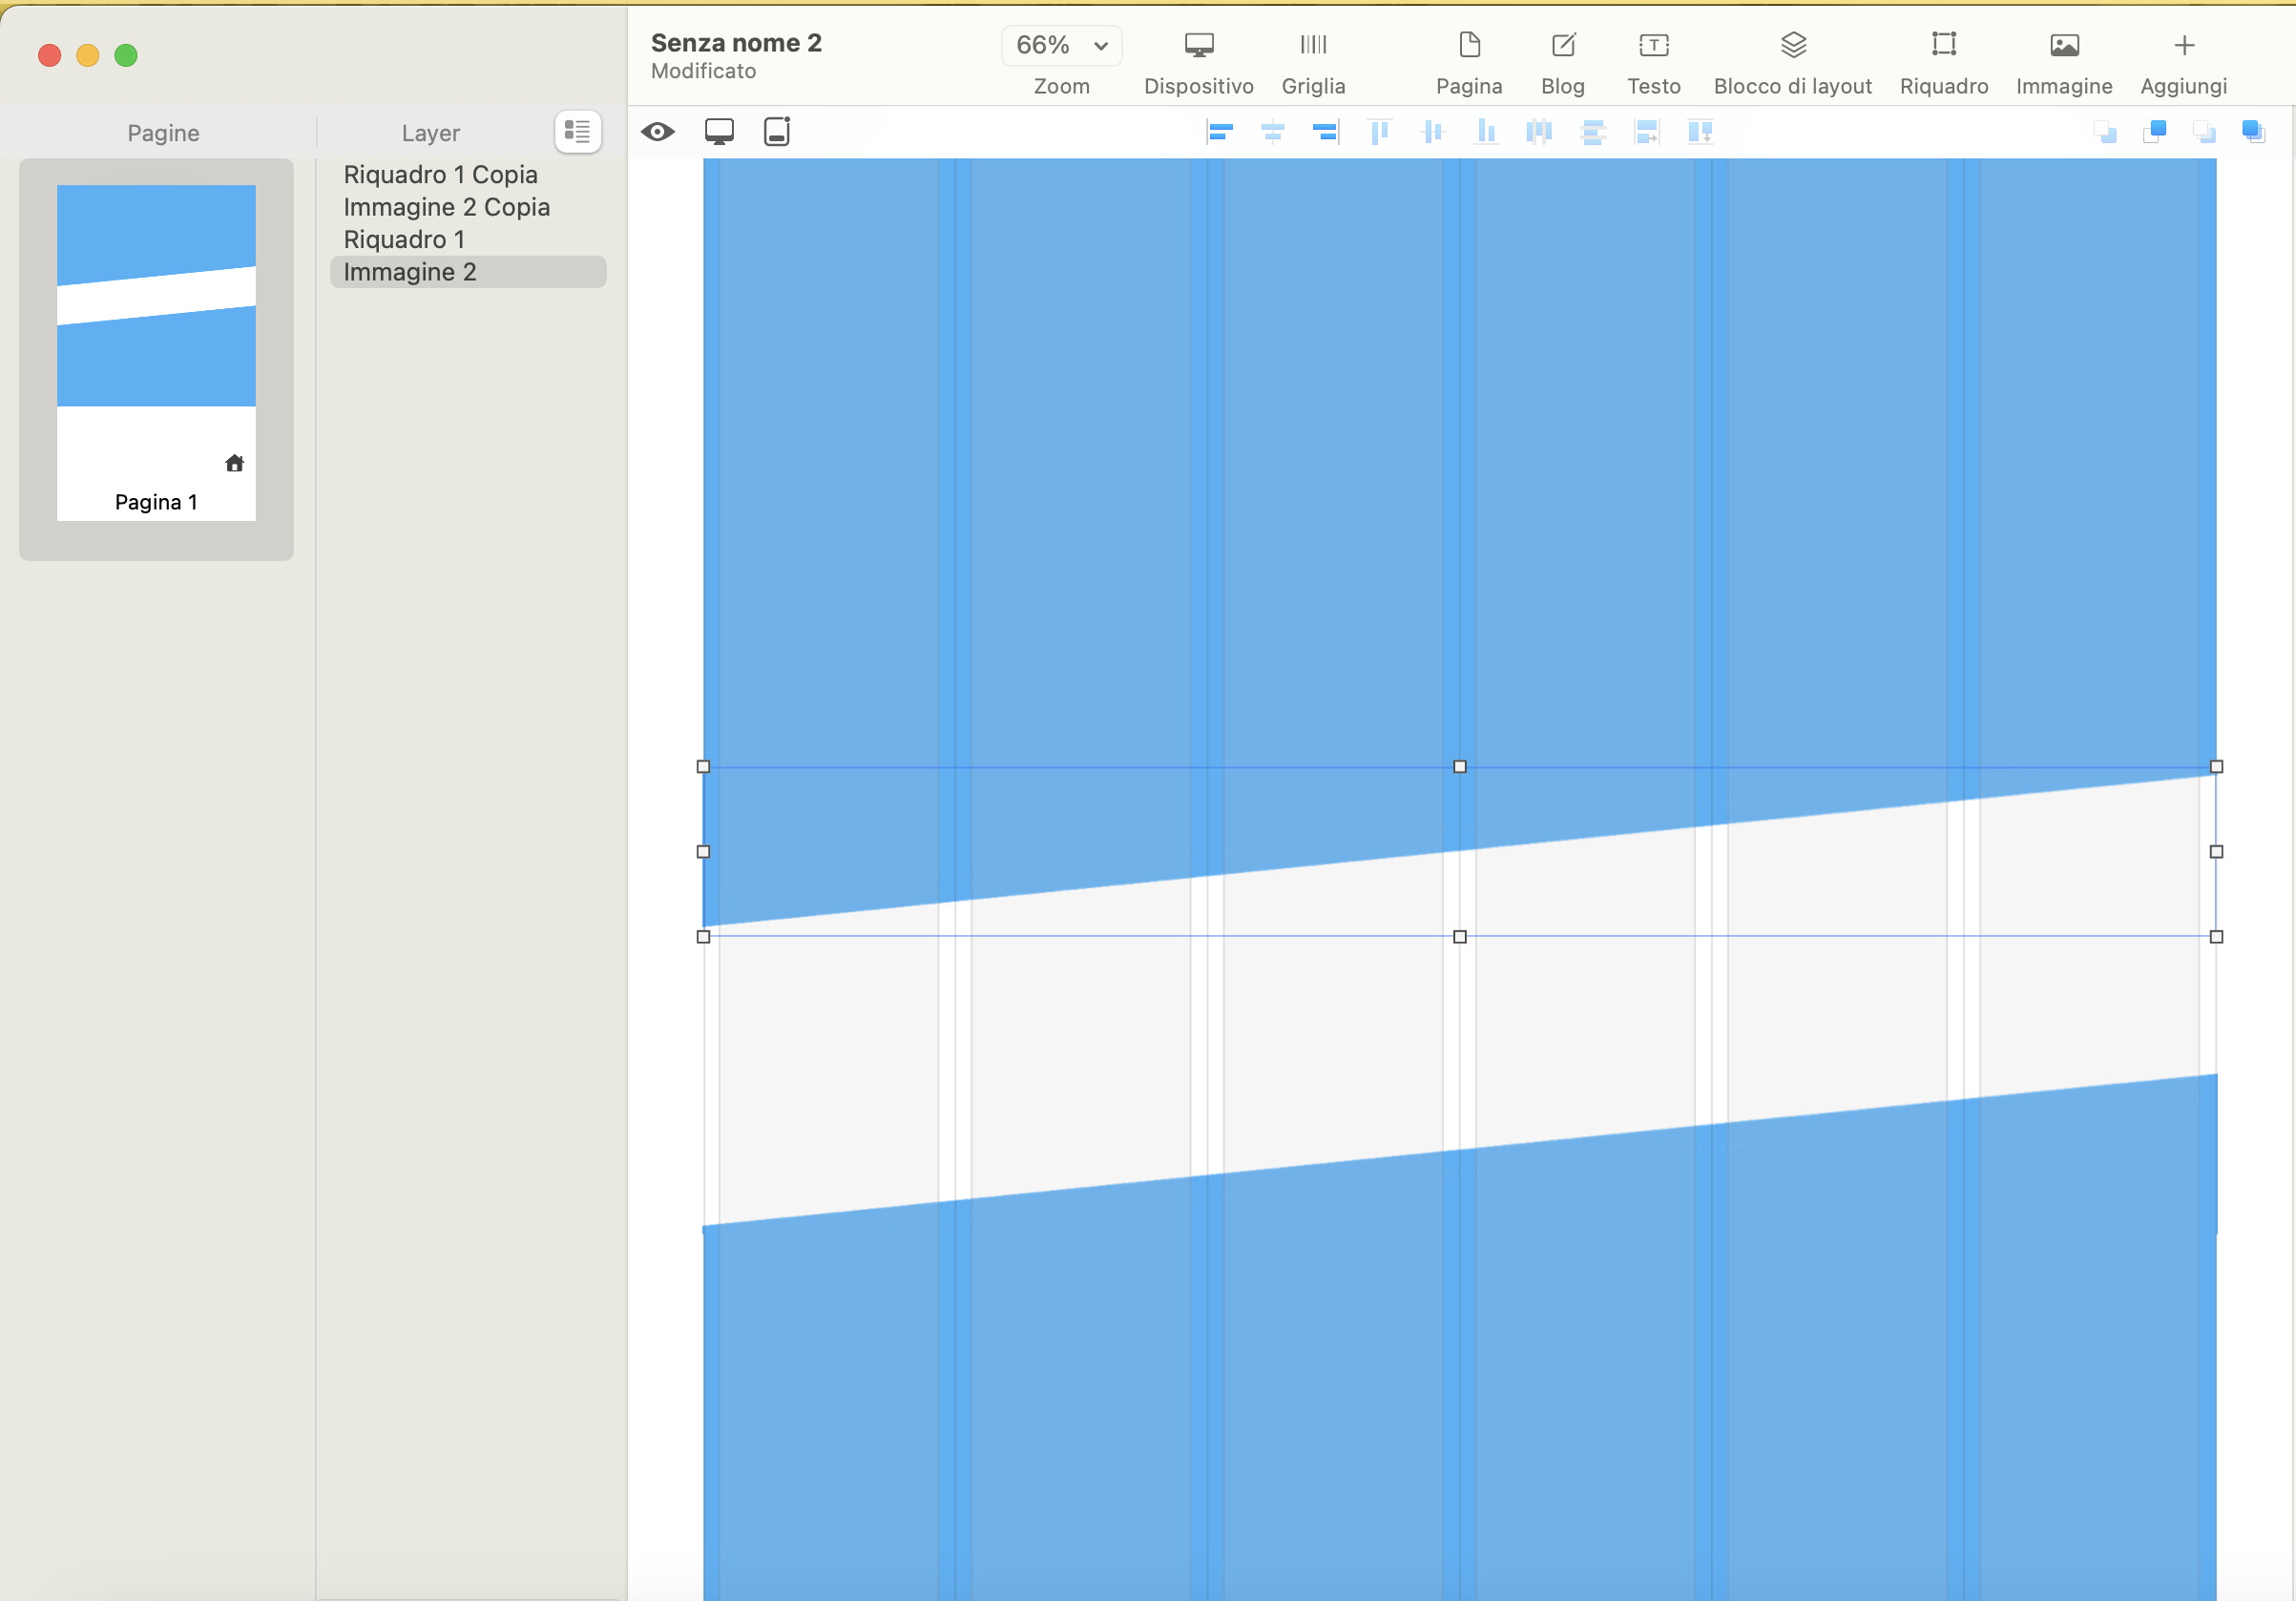Click the top-left selection handle

pos(703,767)
